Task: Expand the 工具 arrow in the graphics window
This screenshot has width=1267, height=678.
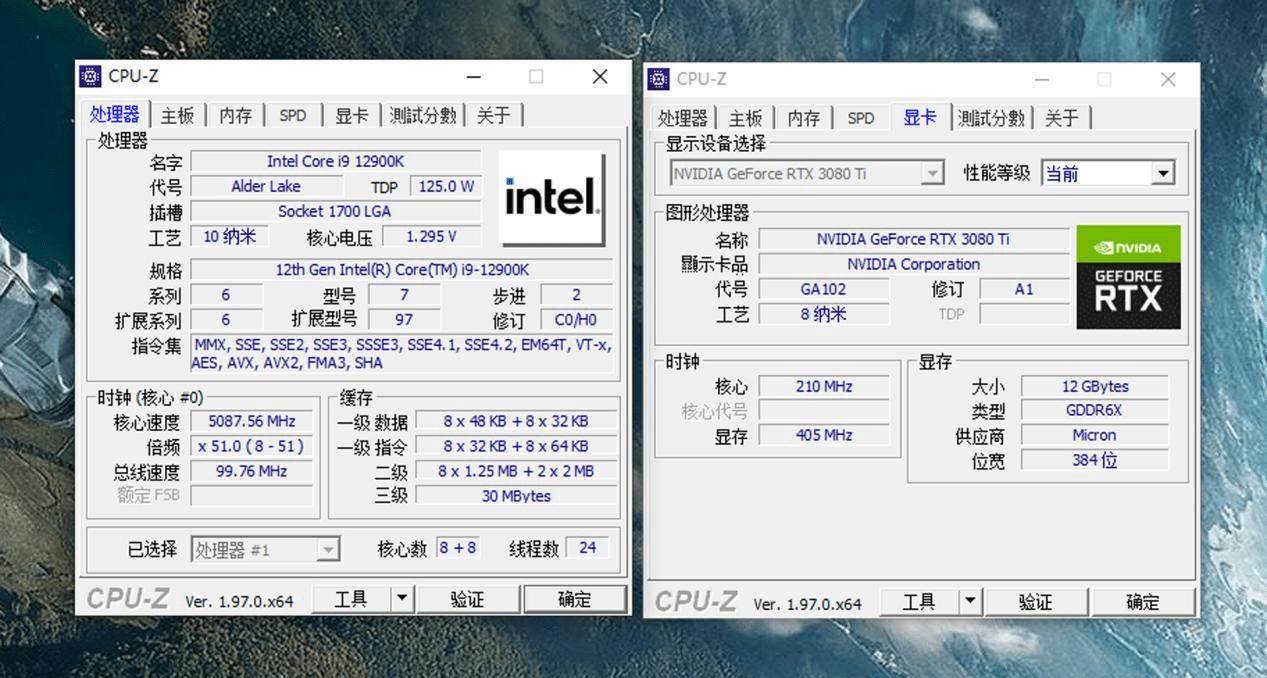Action: [969, 601]
